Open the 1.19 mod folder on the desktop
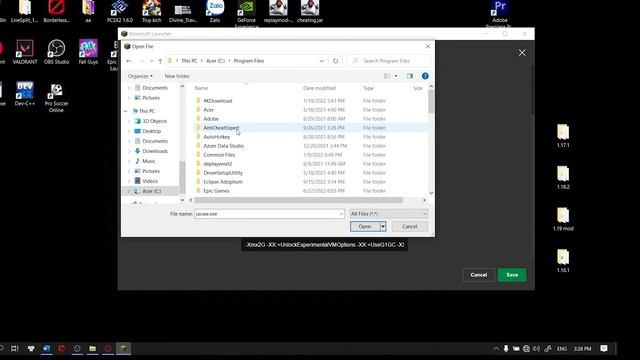 point(563,219)
